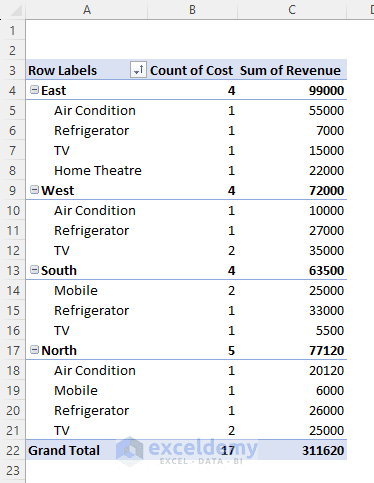Click revenue value 7000
Image resolution: width=374 pixels, height=483 pixels.
(x=330, y=130)
